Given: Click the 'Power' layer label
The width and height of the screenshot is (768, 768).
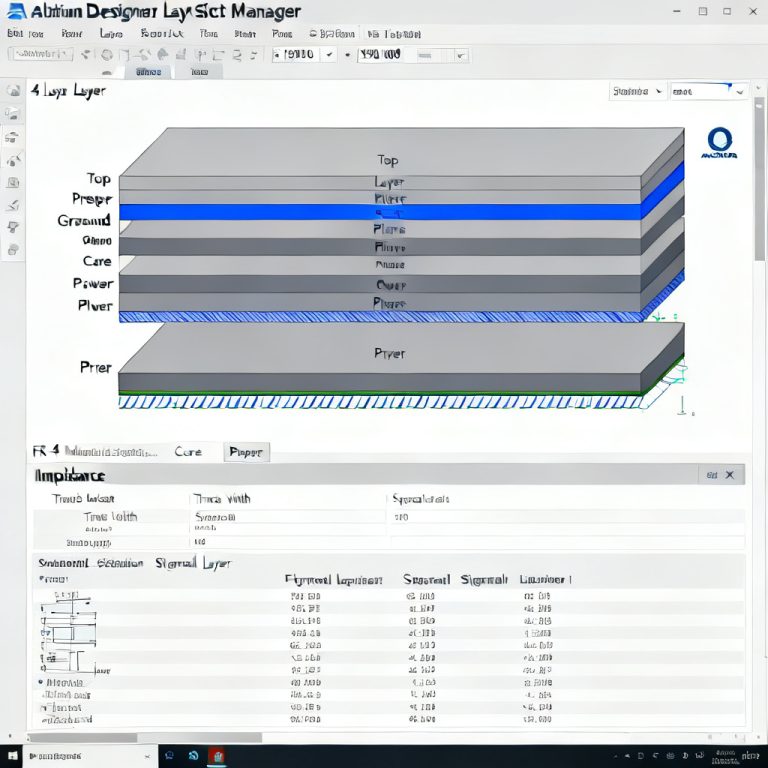Looking at the screenshot, I should (x=93, y=283).
